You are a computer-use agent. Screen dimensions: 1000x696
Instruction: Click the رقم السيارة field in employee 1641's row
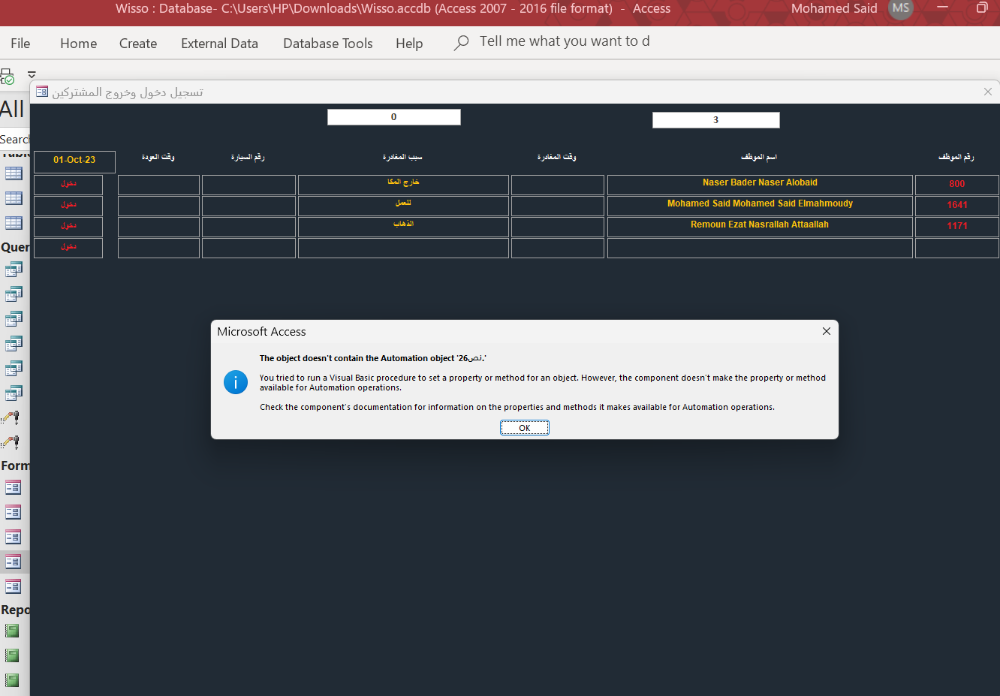click(x=249, y=205)
